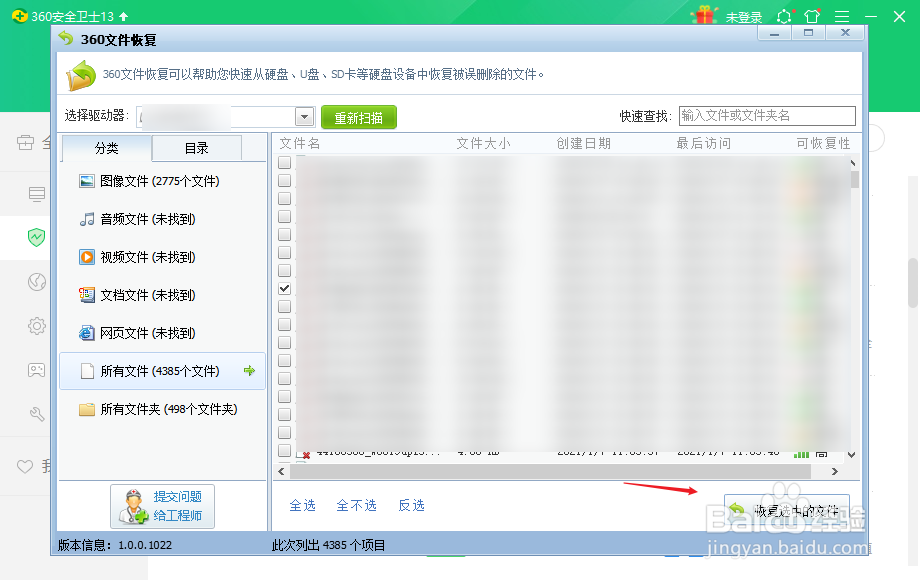
Task: Select the 视频文件 video files category icon
Action: [88, 257]
